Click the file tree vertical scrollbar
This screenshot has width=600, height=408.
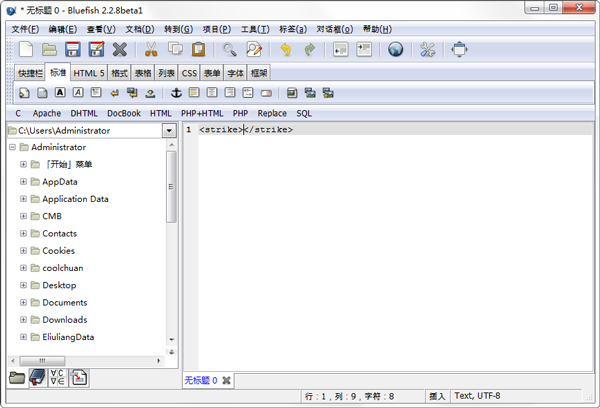171,186
